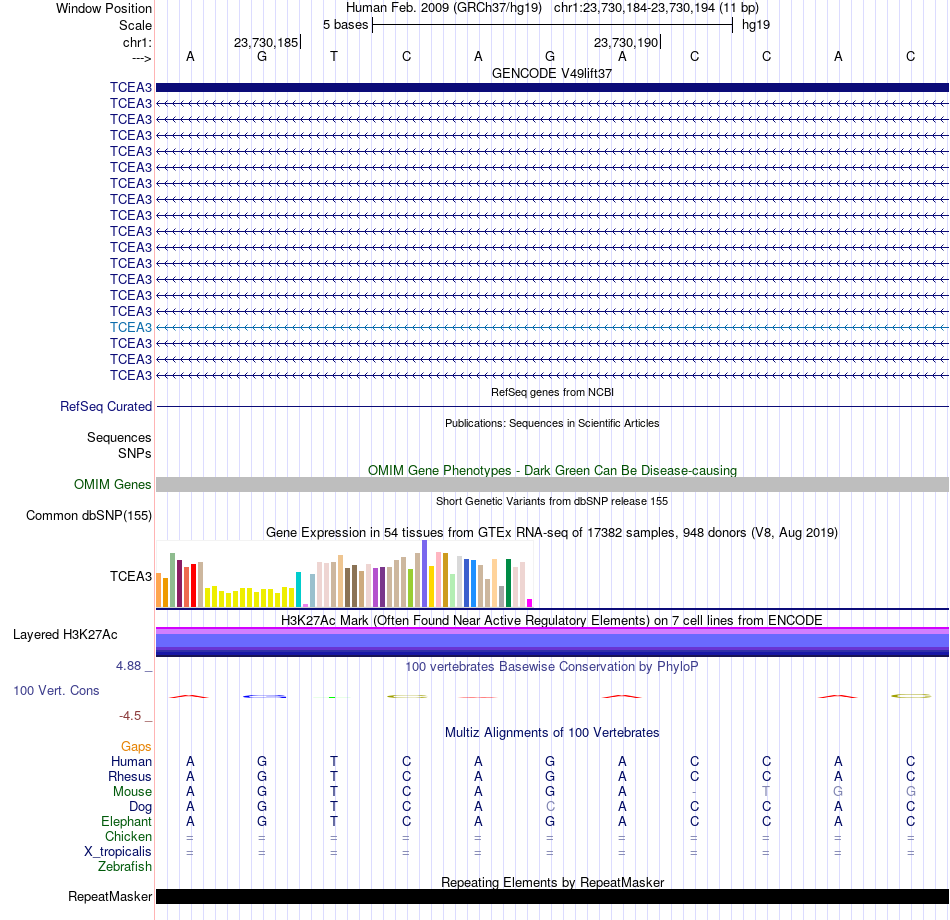
Task: Click the blue PhyloP bar under G
Action: 264,696
